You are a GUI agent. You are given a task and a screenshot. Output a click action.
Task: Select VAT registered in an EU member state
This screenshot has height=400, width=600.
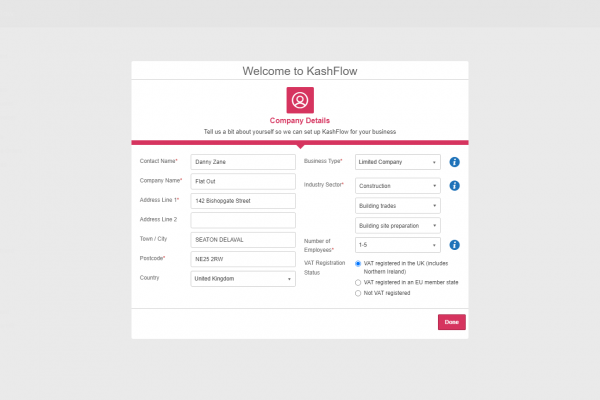point(358,282)
